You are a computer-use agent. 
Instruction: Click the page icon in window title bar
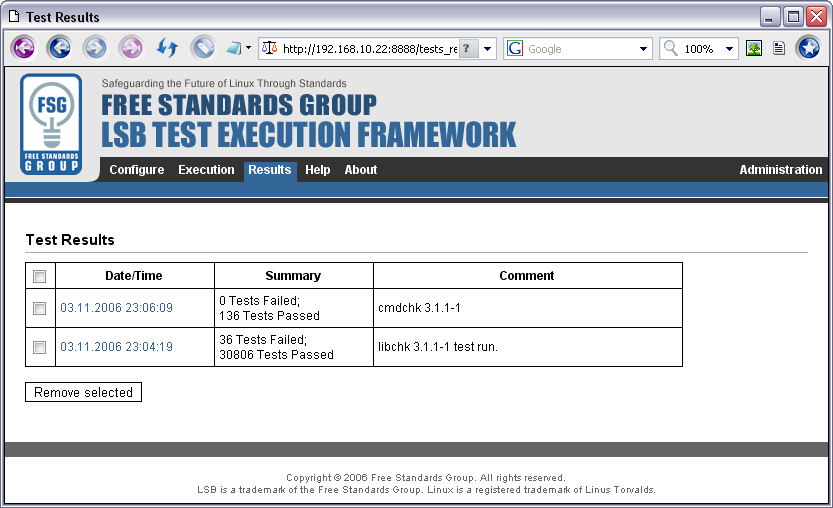pos(14,16)
